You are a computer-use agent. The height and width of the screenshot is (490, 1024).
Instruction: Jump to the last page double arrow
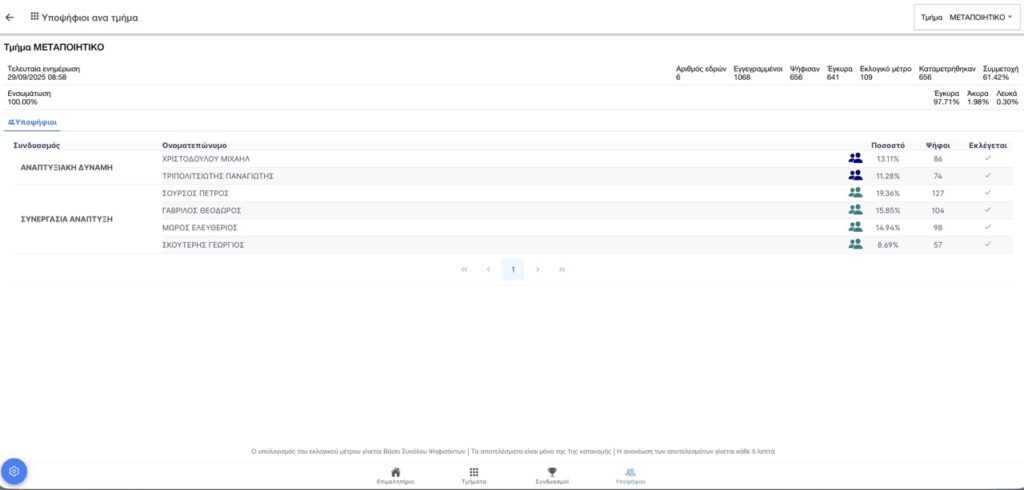(x=562, y=269)
